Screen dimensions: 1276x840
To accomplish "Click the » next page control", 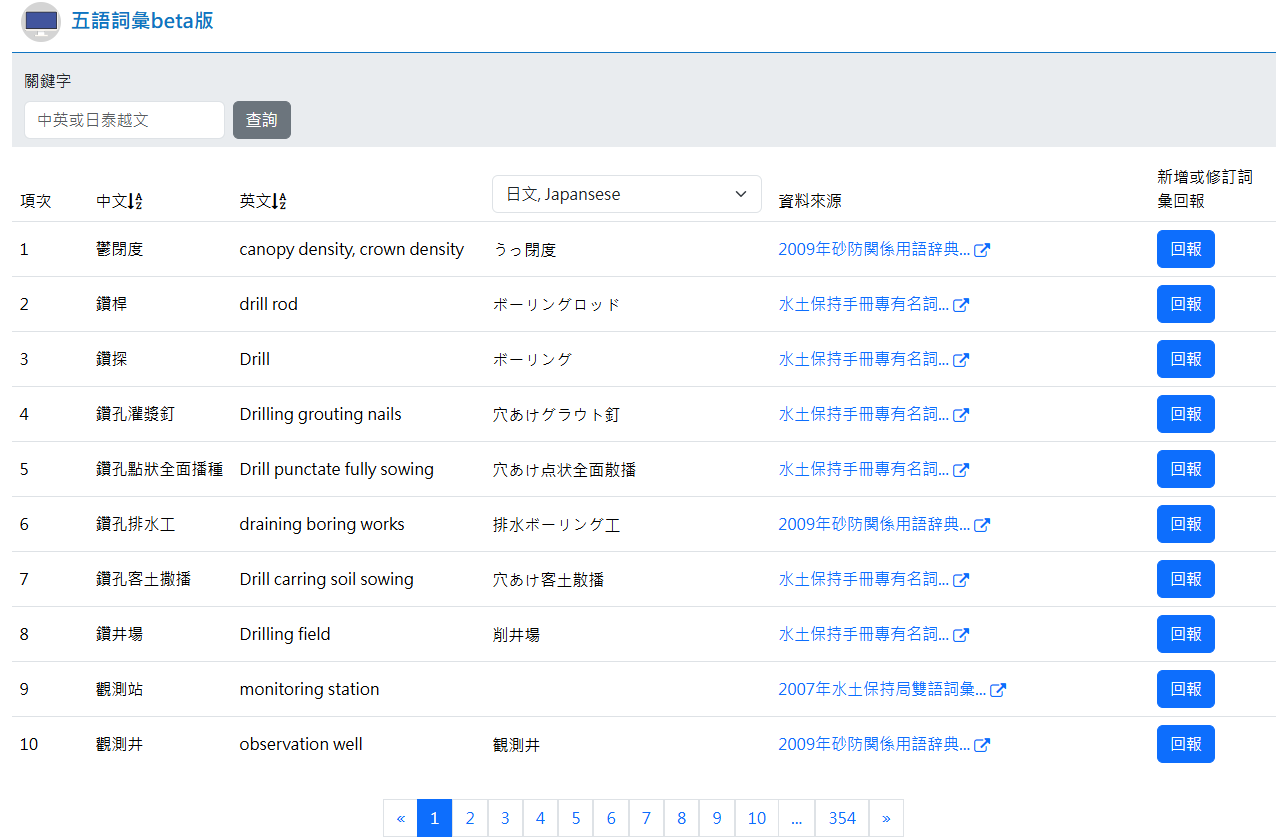I will [885, 818].
